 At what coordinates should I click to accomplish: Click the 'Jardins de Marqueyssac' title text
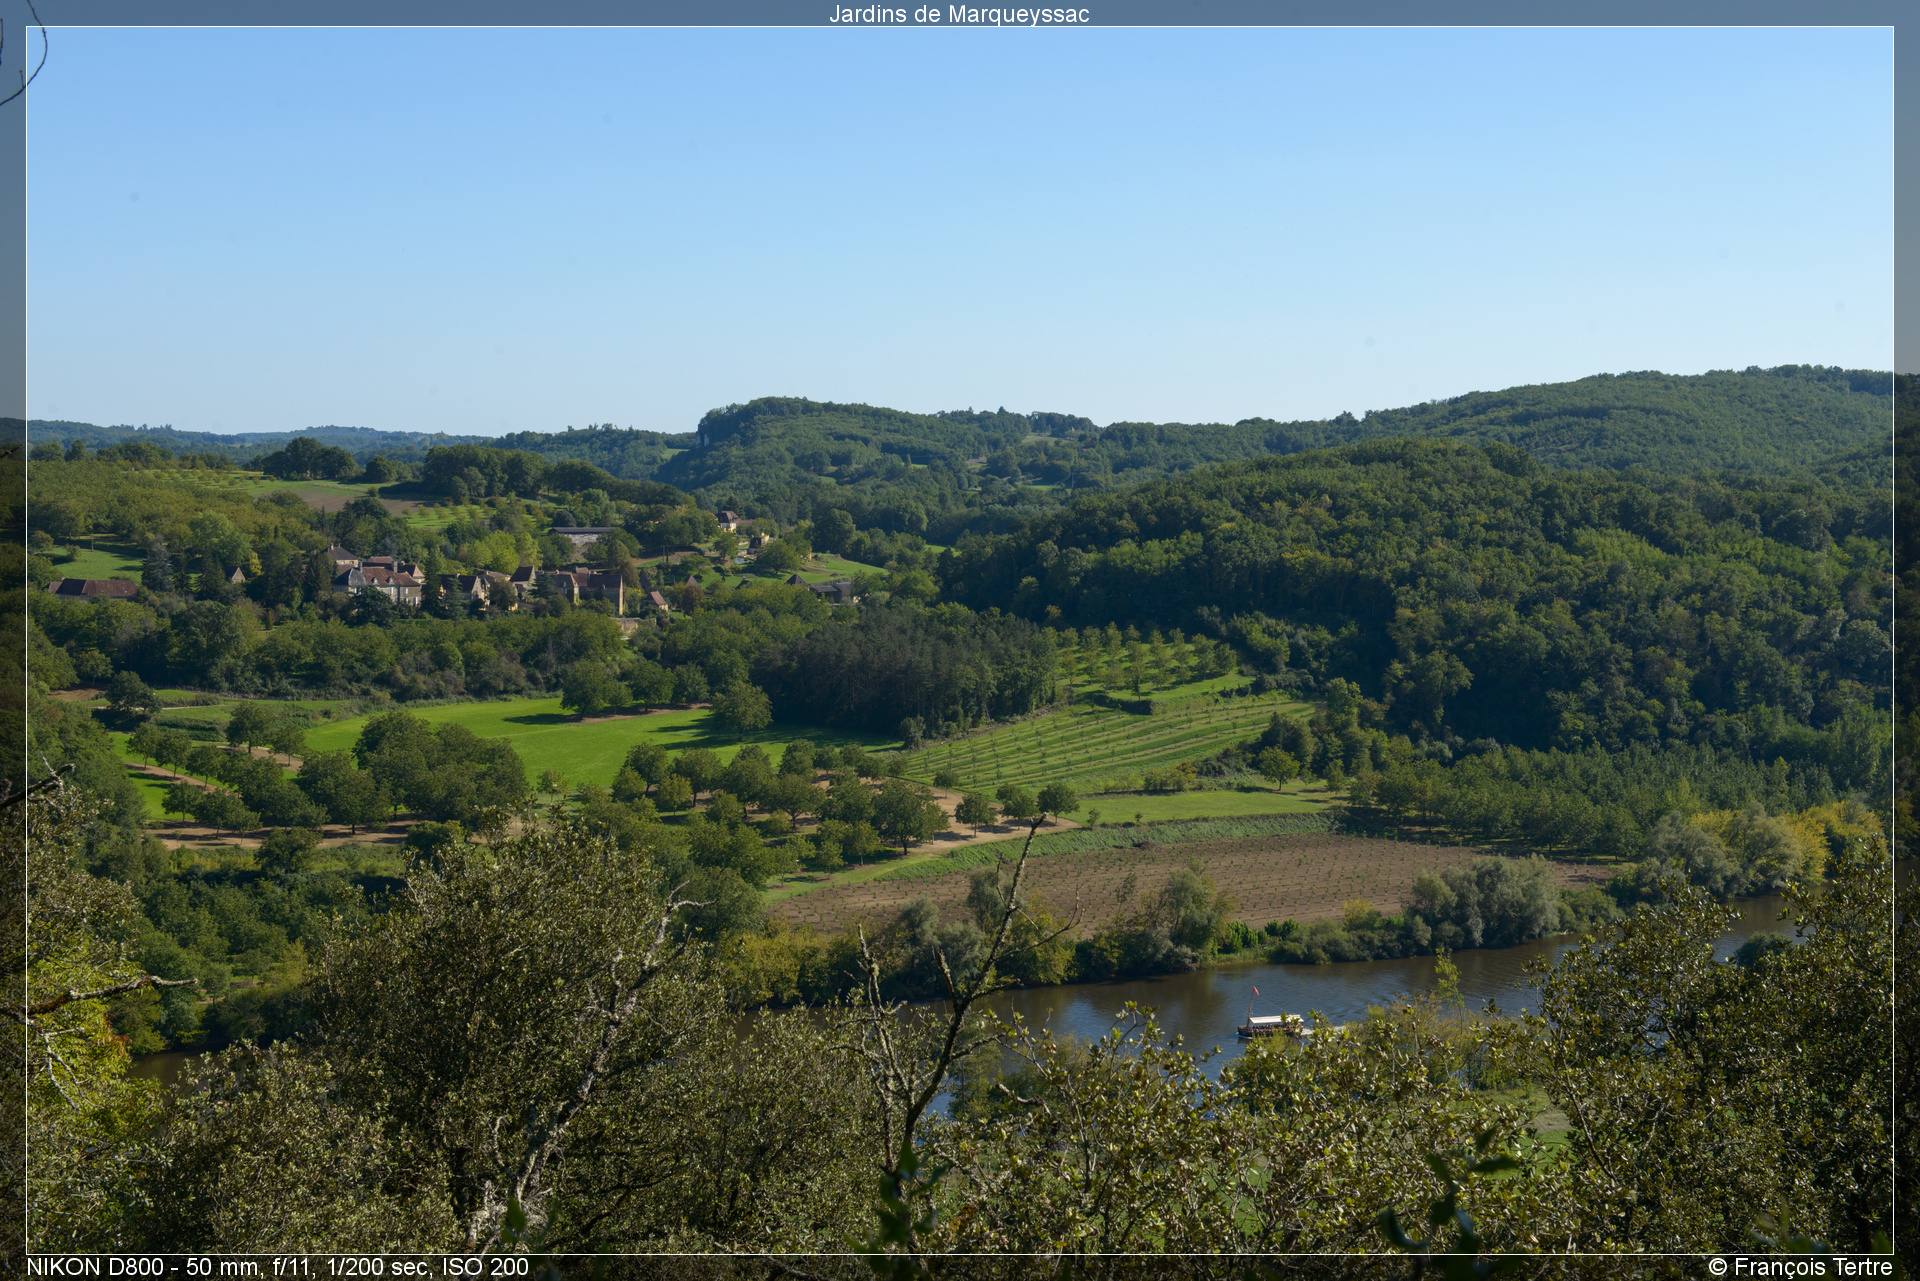(959, 14)
